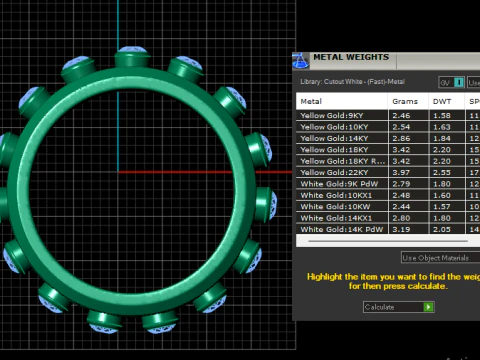Screen dimensions: 480x360
Task: Select the Yellow Gold:22KY row
Action: 388,172
